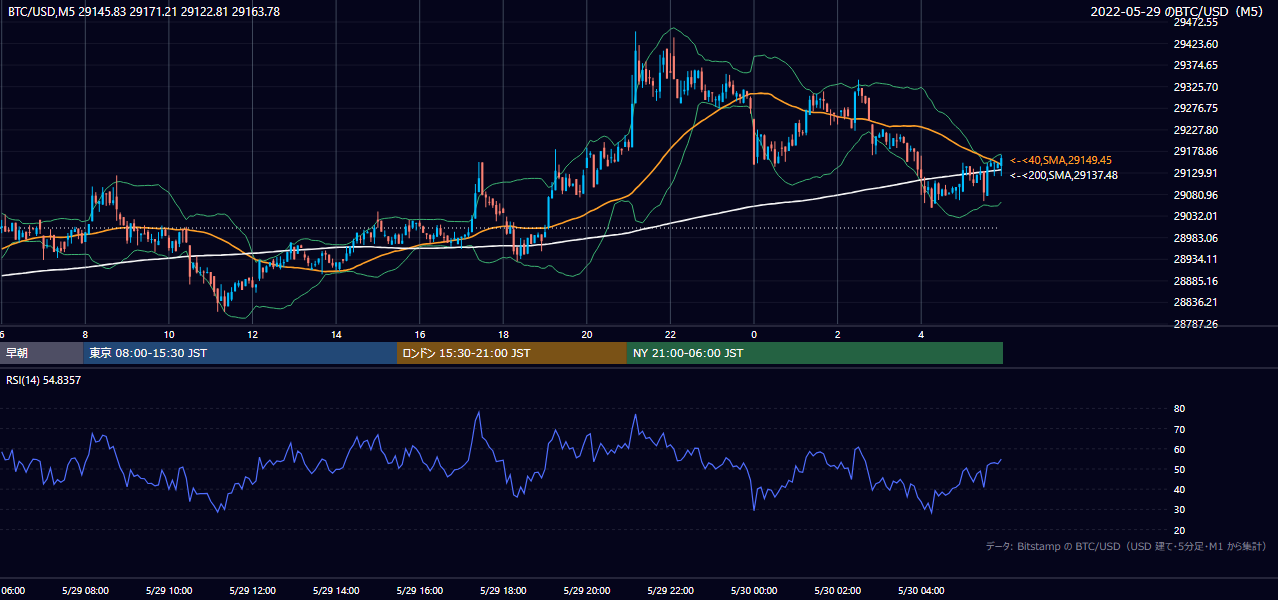
Task: Click the 5/30 04:00 date label
Action: tap(921, 590)
